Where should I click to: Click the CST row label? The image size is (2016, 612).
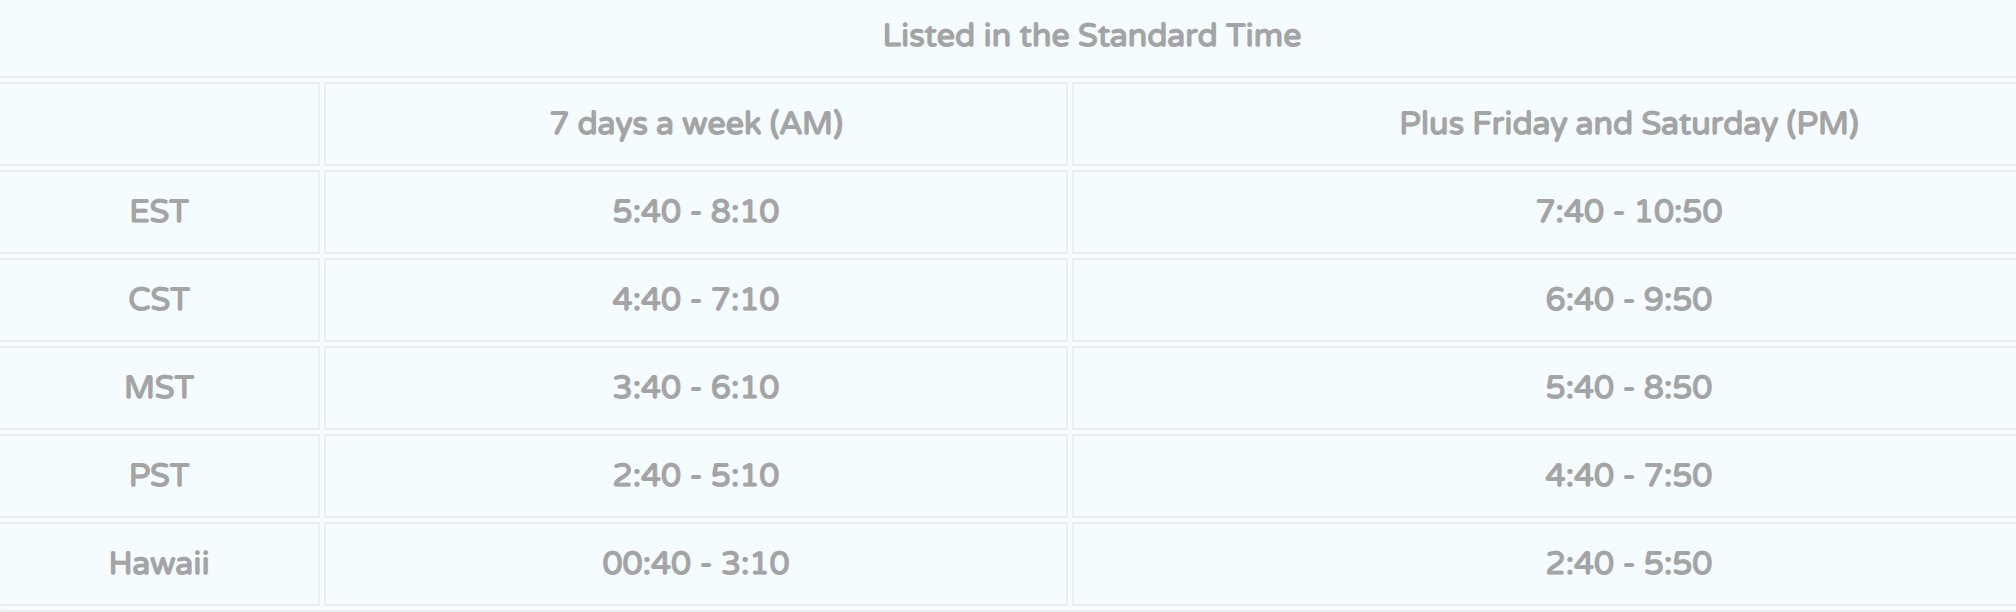(159, 300)
